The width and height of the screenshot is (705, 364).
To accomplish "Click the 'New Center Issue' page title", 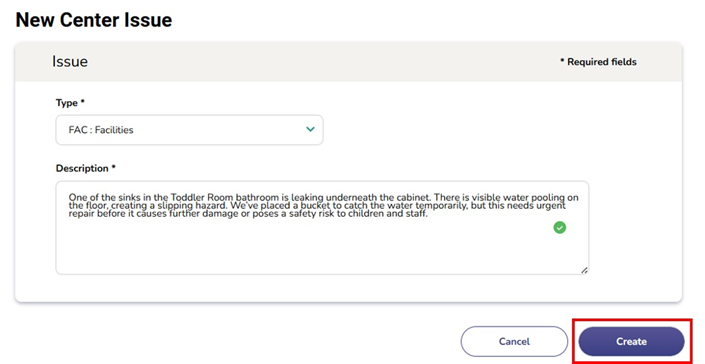I will tap(94, 20).
